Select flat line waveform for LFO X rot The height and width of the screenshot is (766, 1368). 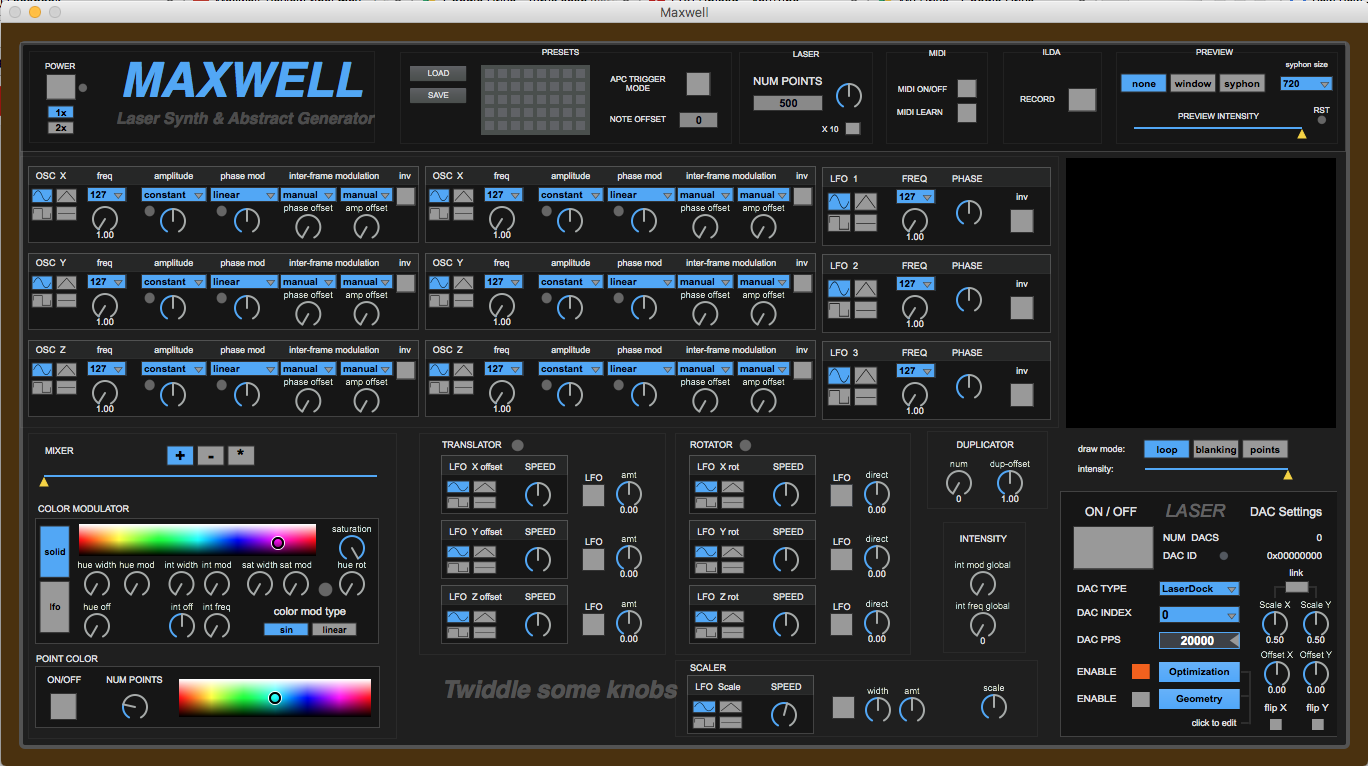732,504
